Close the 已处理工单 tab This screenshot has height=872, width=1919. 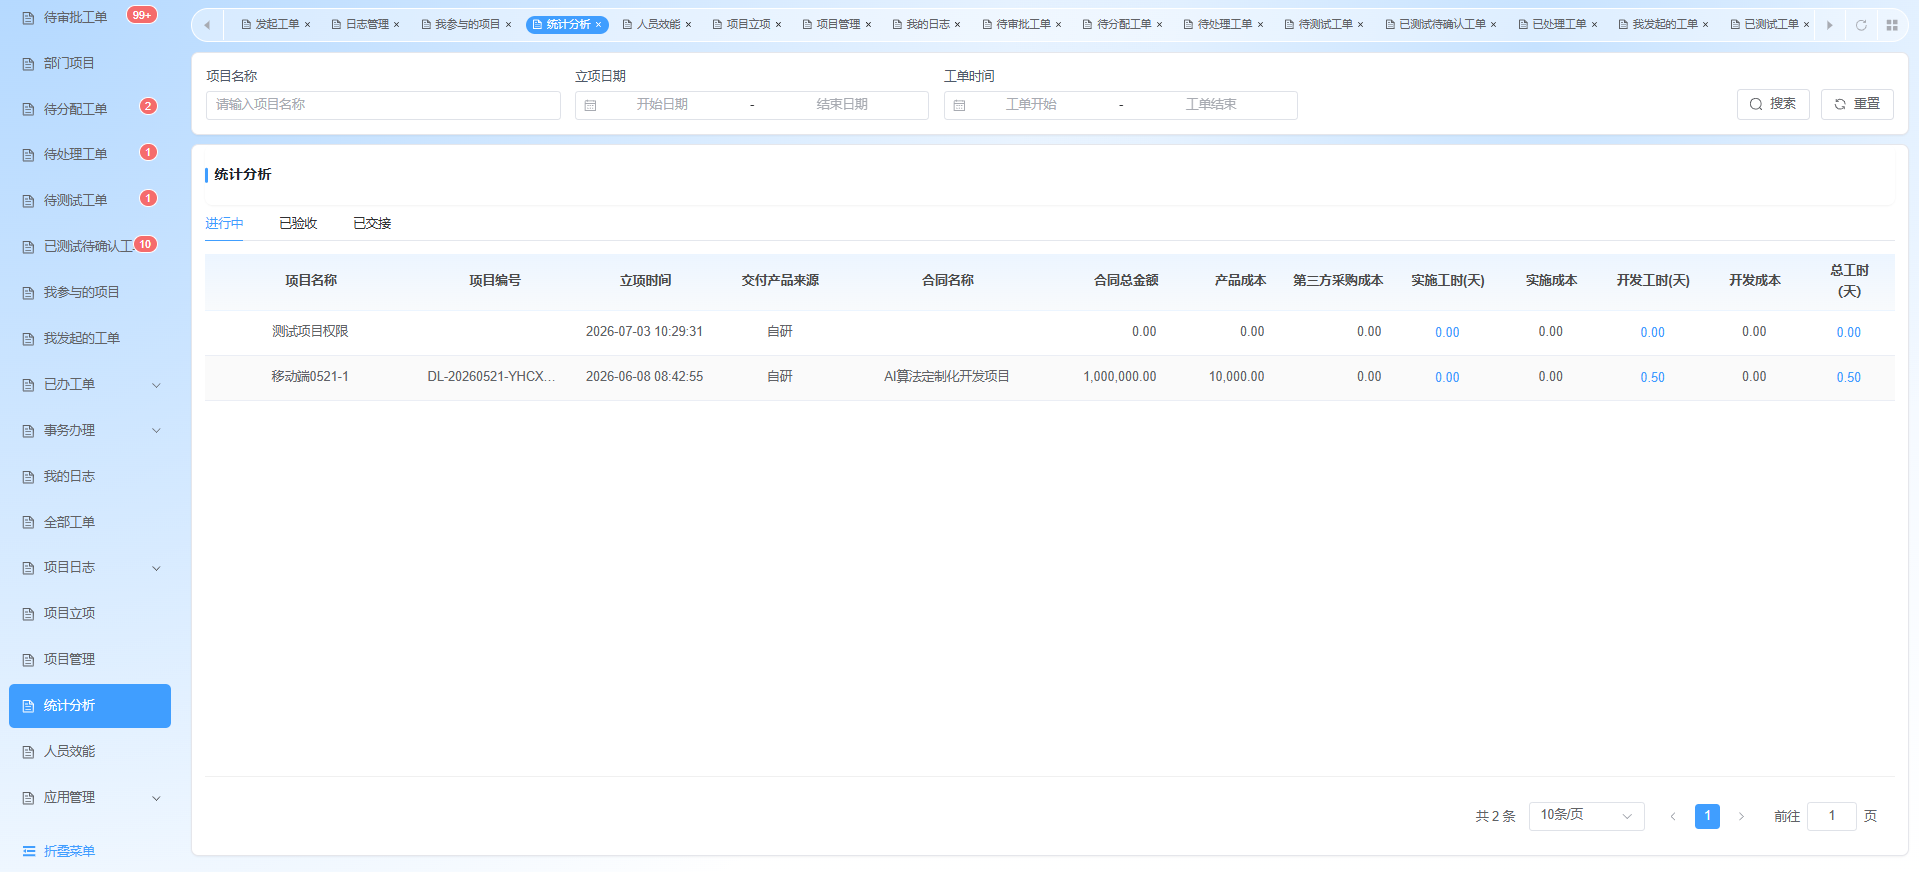[x=1594, y=25]
